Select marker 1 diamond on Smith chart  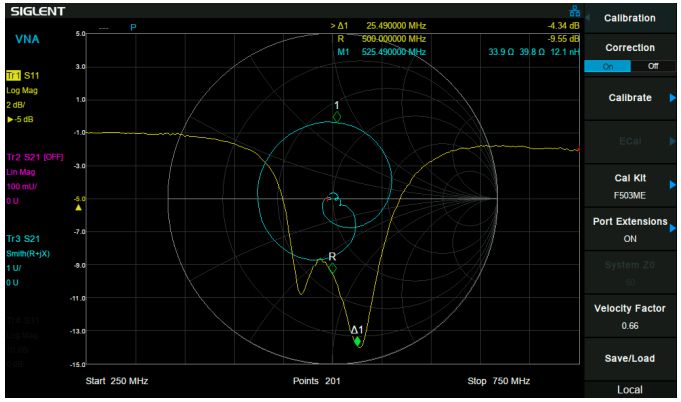pyautogui.click(x=337, y=117)
